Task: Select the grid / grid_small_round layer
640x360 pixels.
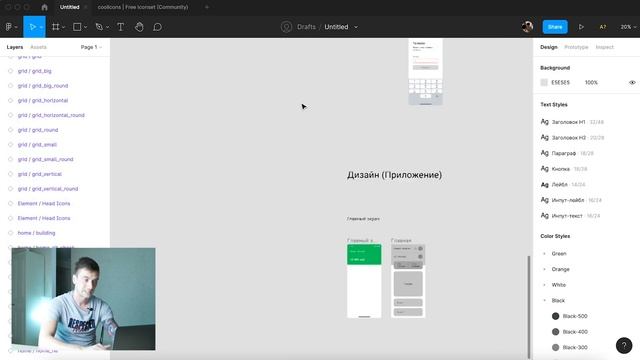Action: click(45, 159)
